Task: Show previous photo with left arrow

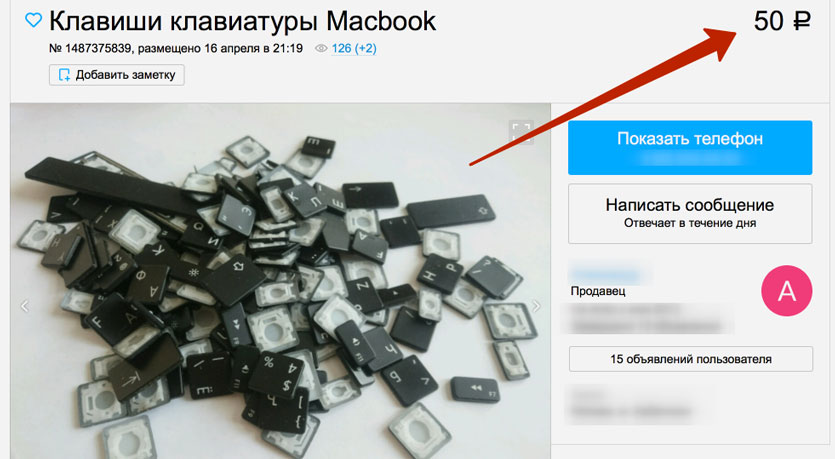Action: [x=24, y=306]
